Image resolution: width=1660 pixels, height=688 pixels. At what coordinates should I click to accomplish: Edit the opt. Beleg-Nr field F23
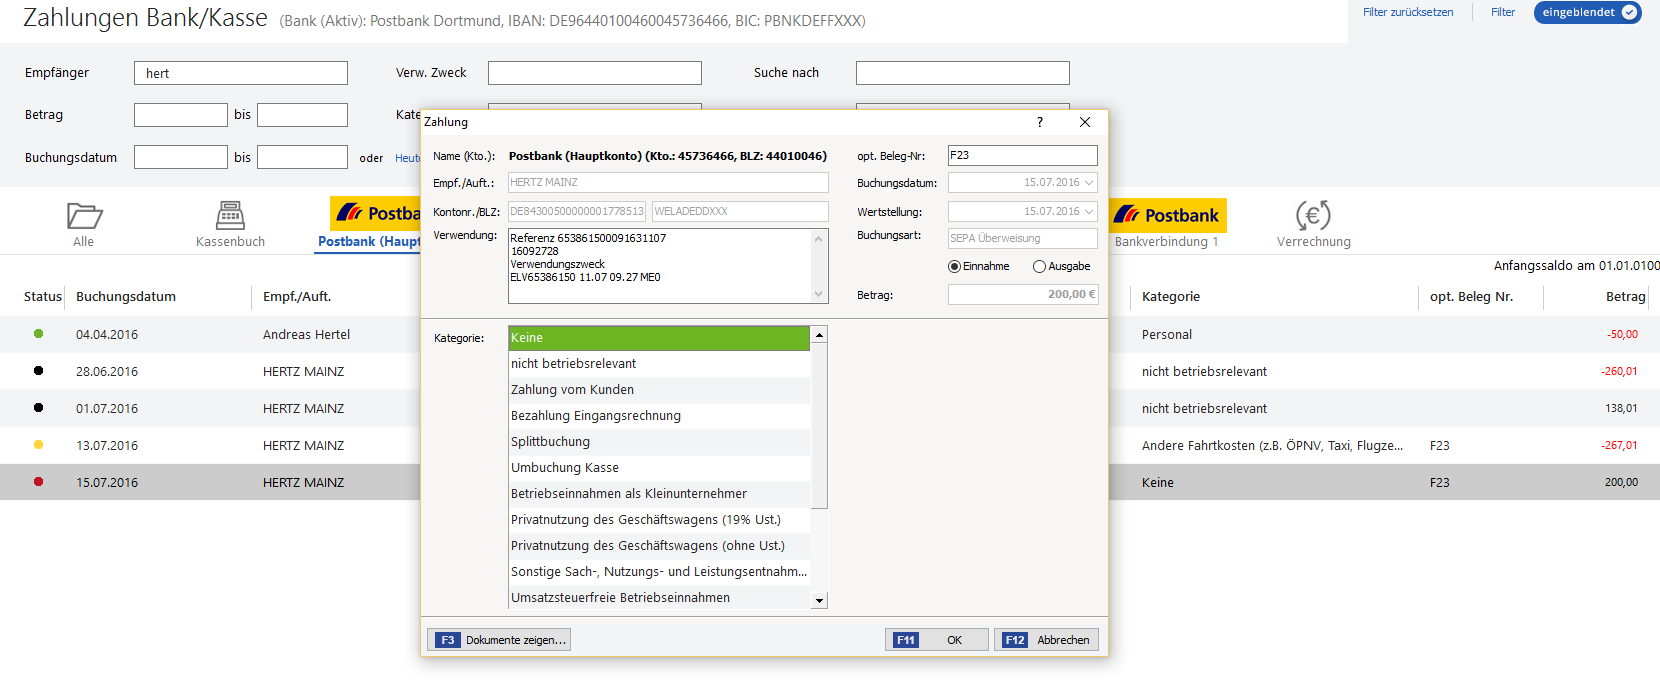[x=1022, y=155]
